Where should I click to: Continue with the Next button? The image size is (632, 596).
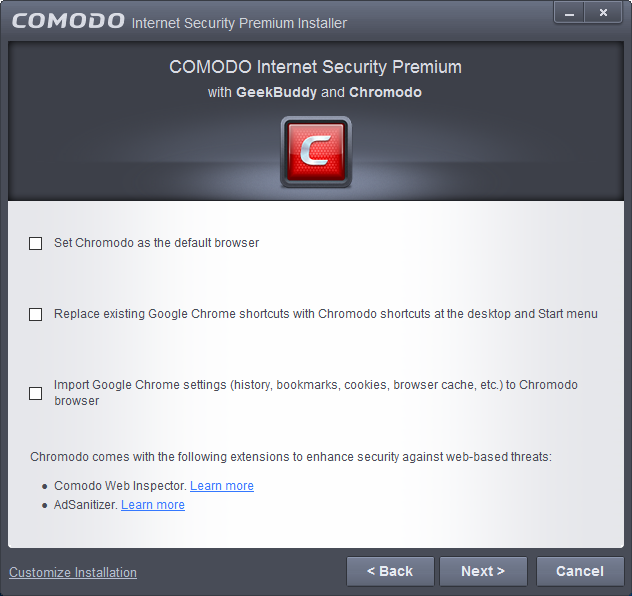click(x=483, y=571)
